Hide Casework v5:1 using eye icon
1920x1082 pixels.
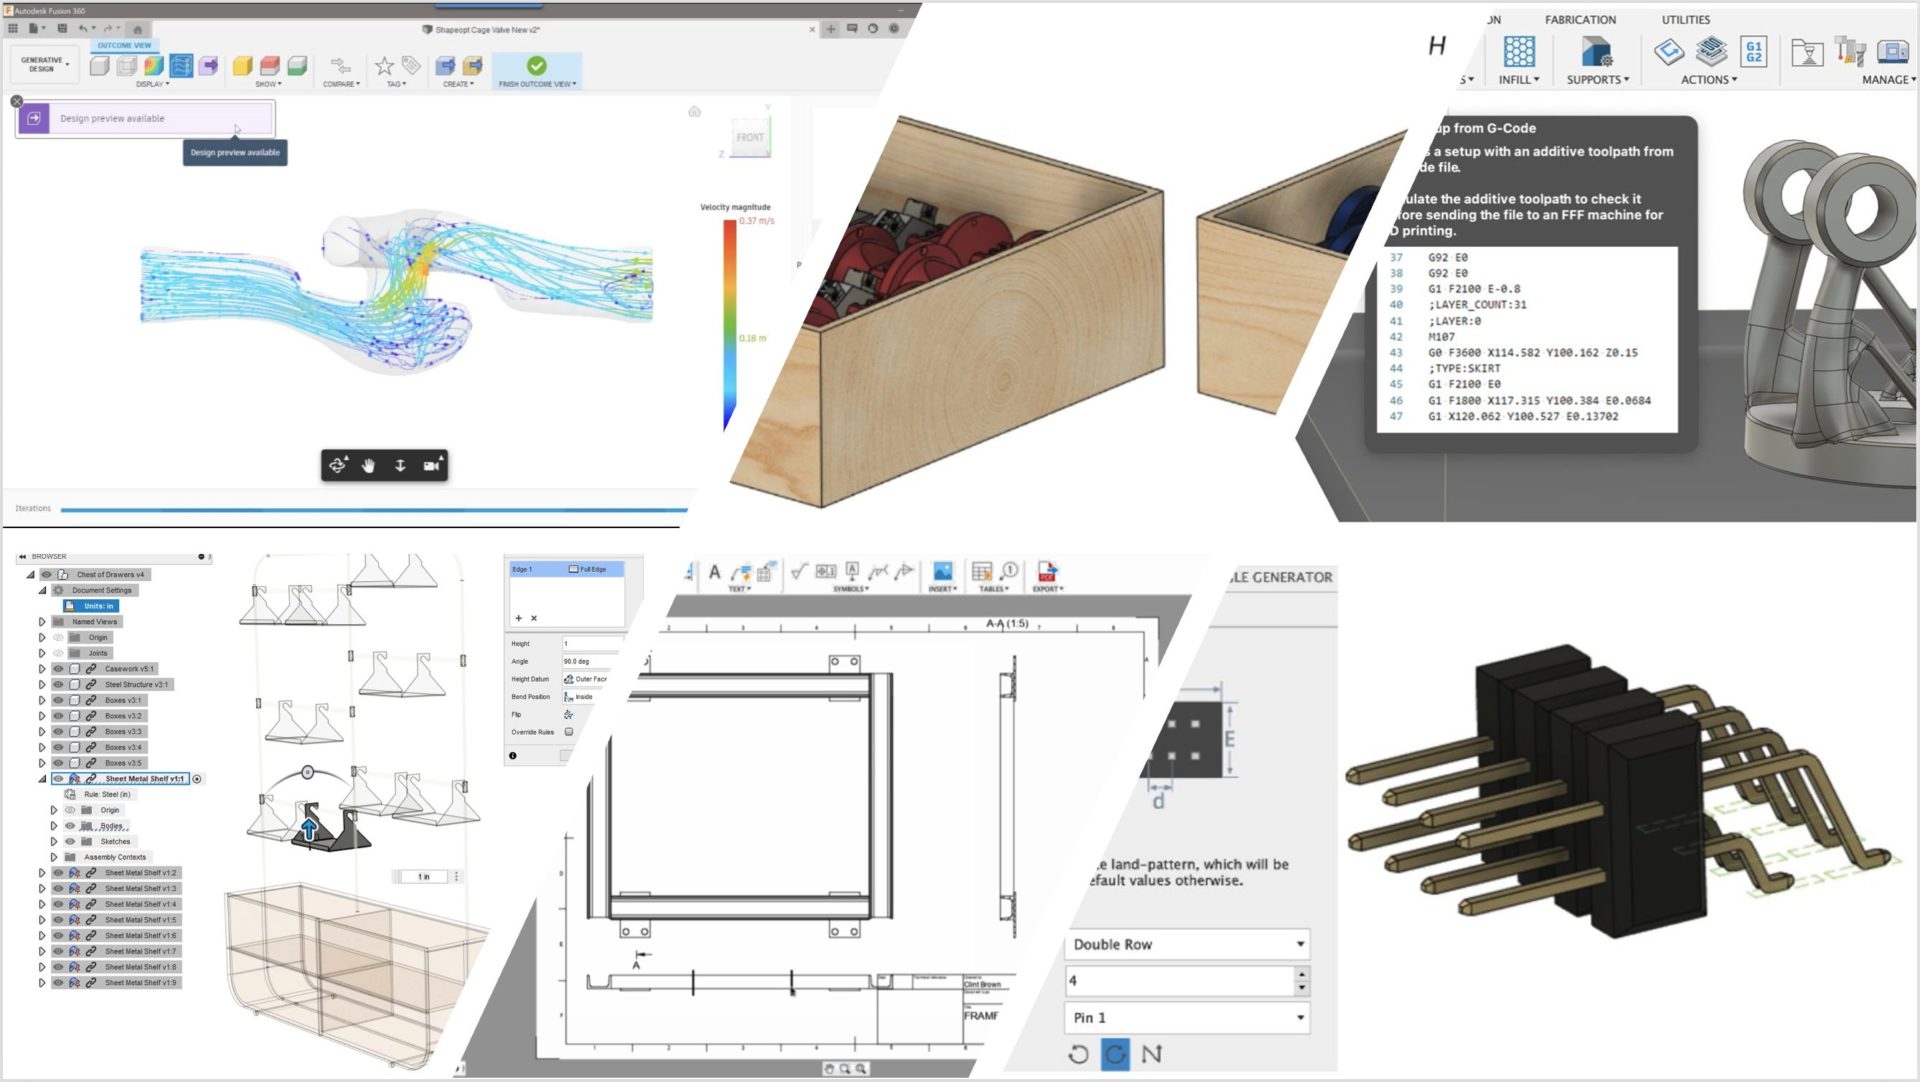pyautogui.click(x=58, y=669)
